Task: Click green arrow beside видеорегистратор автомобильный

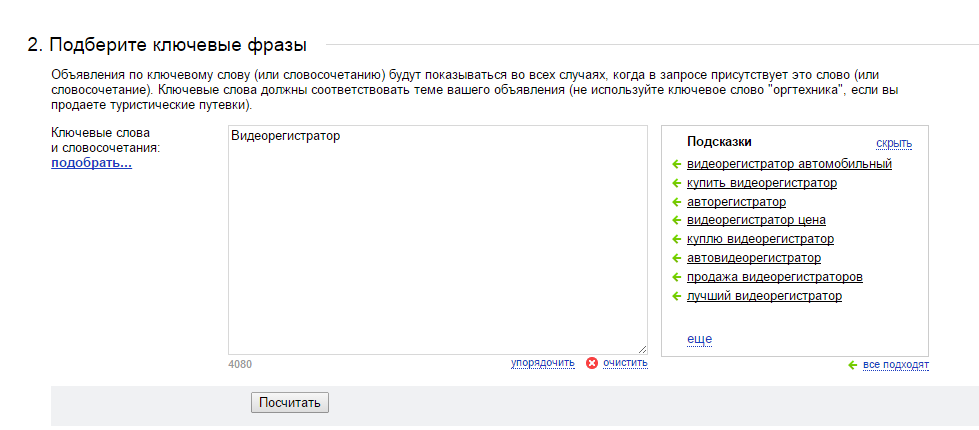Action: [676, 164]
